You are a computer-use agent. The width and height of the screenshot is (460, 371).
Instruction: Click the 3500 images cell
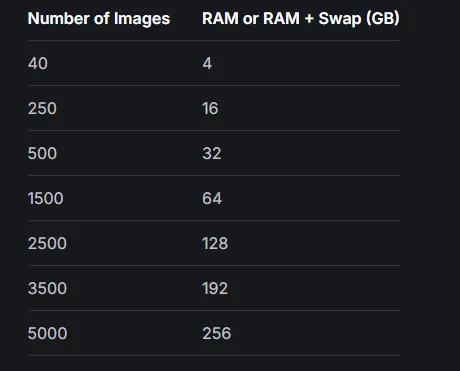pyautogui.click(x=47, y=288)
